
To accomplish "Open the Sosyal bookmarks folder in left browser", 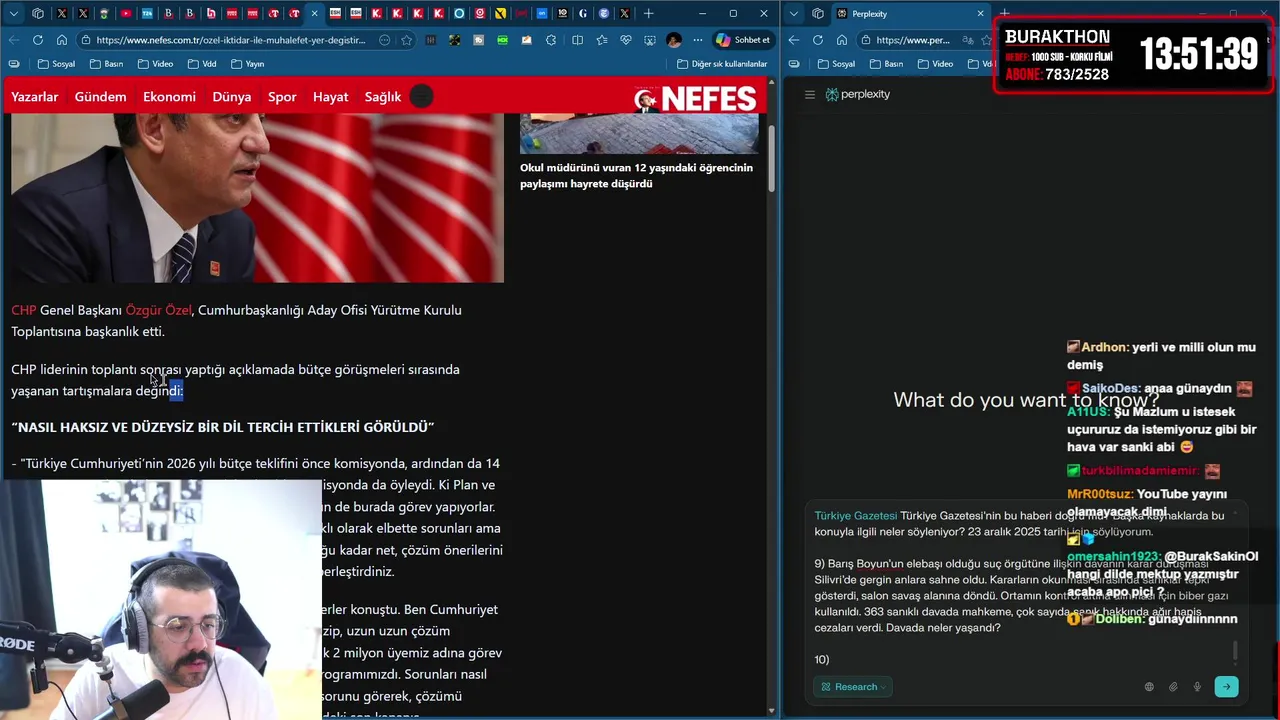I will pyautogui.click(x=56, y=64).
